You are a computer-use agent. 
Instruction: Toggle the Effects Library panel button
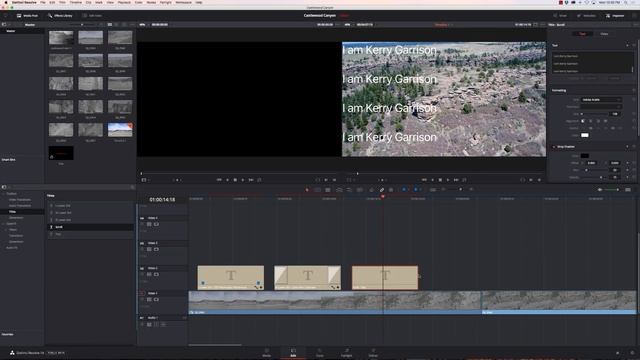point(60,16)
